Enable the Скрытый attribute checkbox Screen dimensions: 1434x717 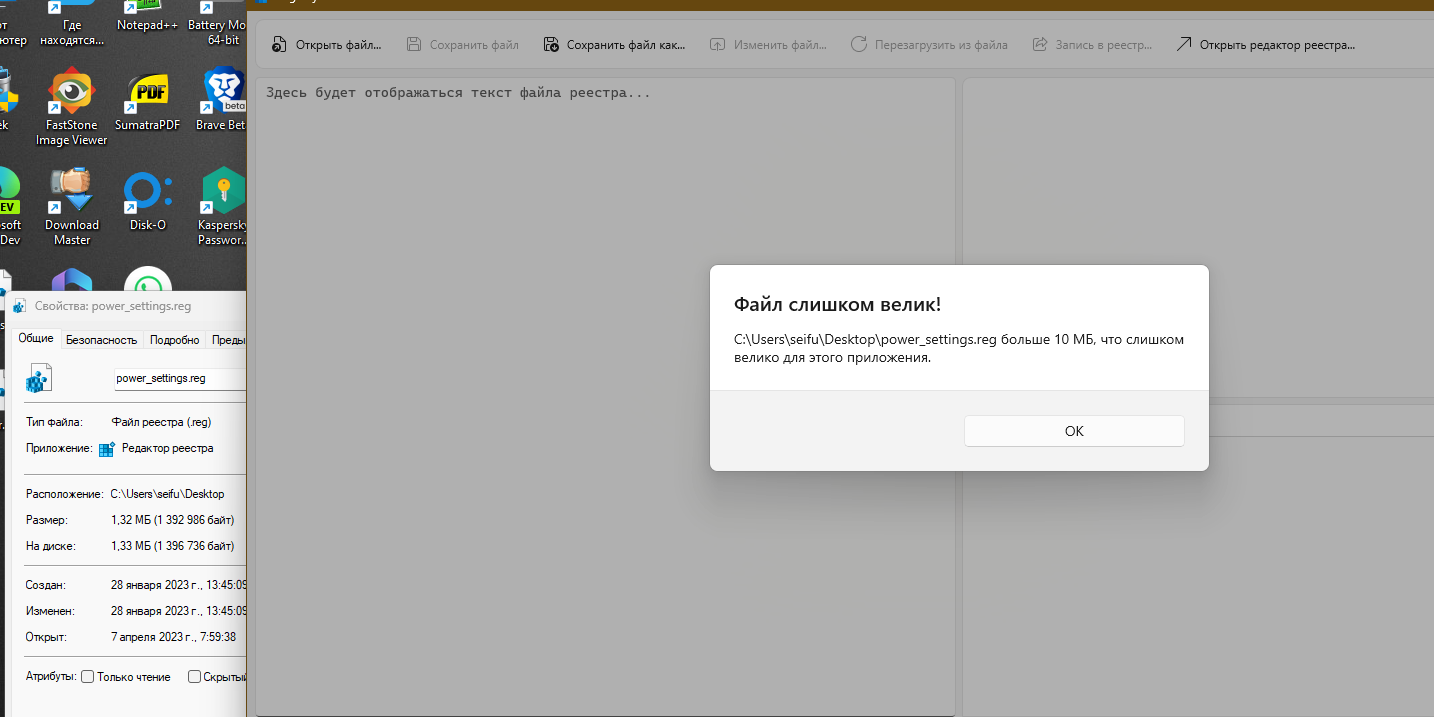194,677
